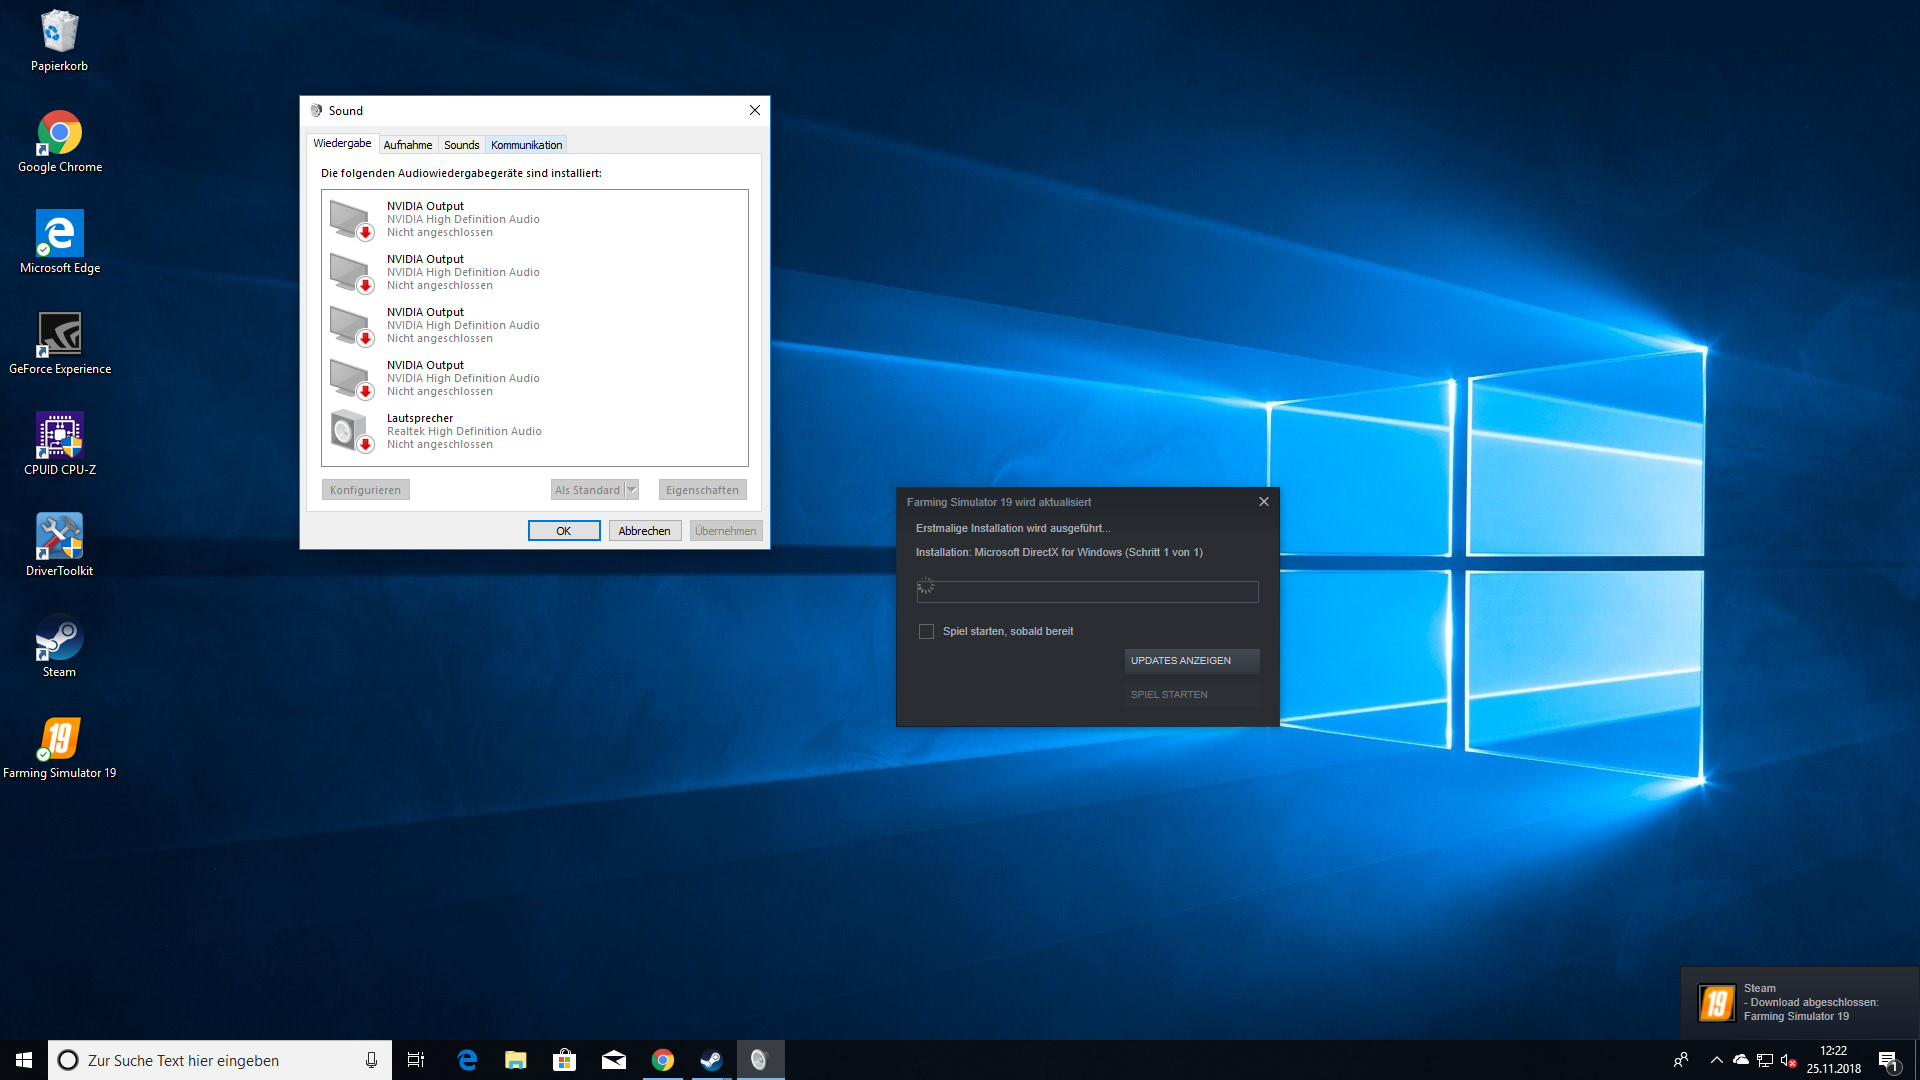Open Microsoft Store from the taskbar
1920x1080 pixels.
click(x=565, y=1060)
